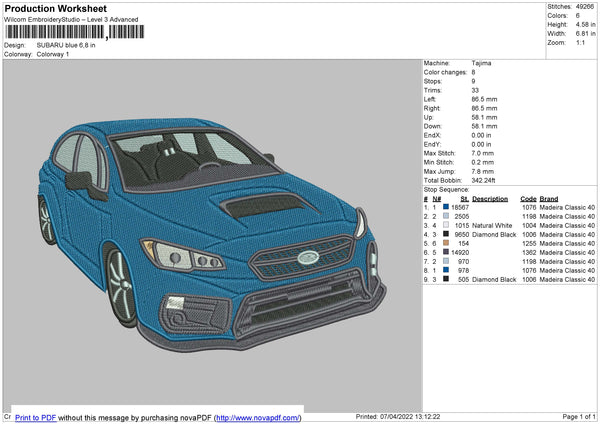Click 'Diamond Black' description in row 4

tap(494, 235)
